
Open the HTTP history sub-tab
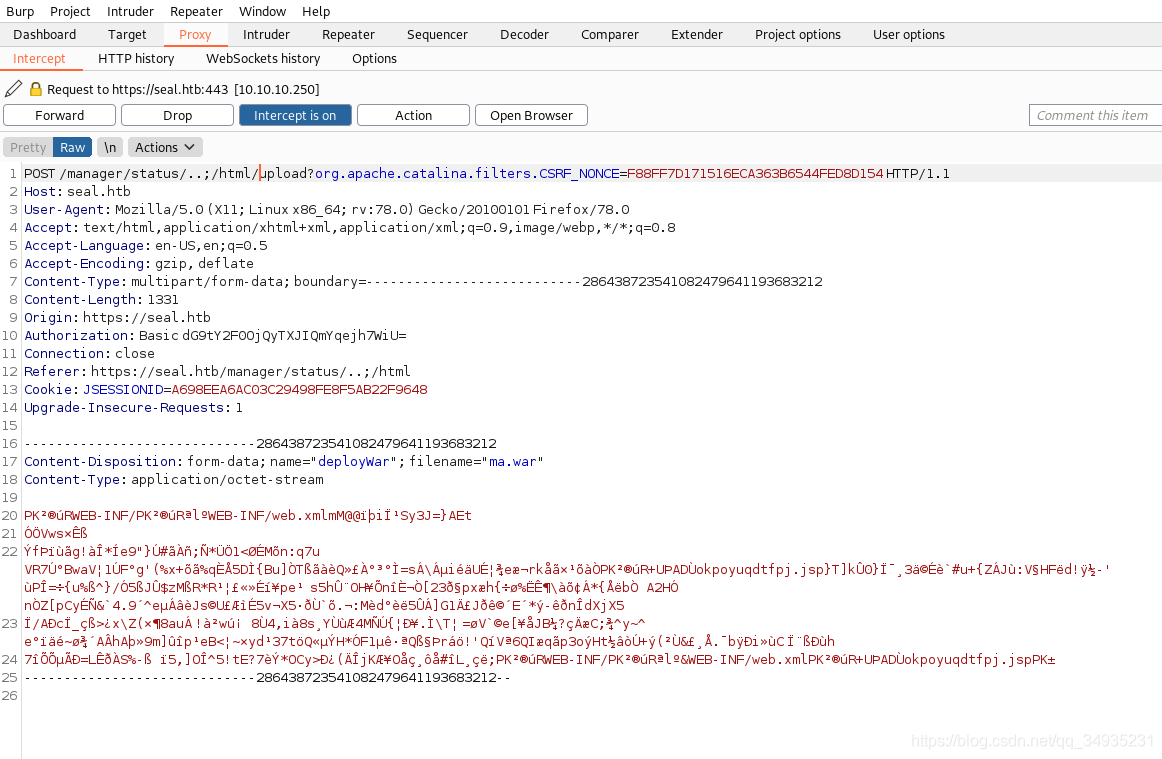[136, 58]
